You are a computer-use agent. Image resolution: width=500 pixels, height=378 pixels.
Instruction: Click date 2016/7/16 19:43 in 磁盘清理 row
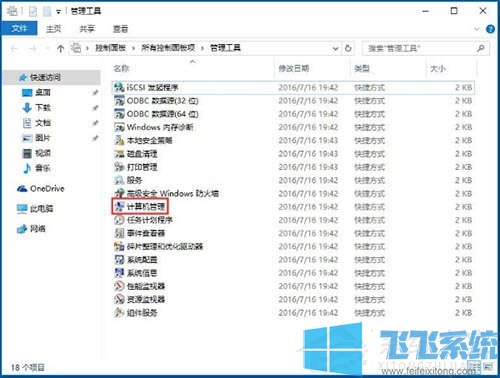(308, 154)
